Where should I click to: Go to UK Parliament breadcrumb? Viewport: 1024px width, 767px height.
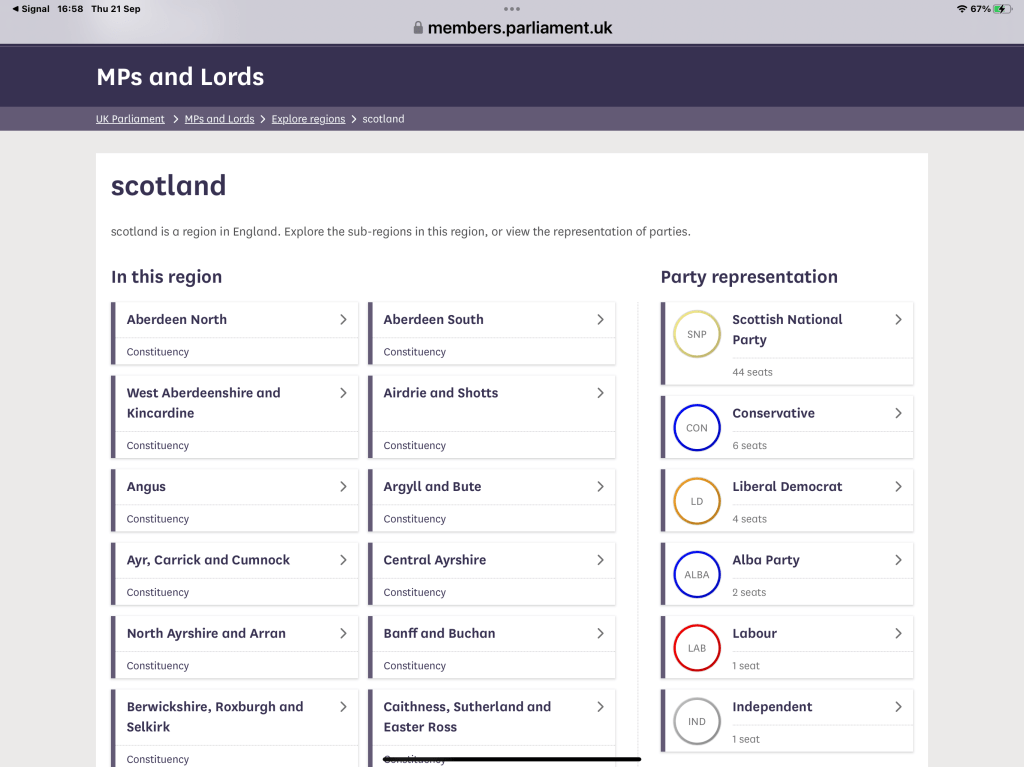click(130, 119)
